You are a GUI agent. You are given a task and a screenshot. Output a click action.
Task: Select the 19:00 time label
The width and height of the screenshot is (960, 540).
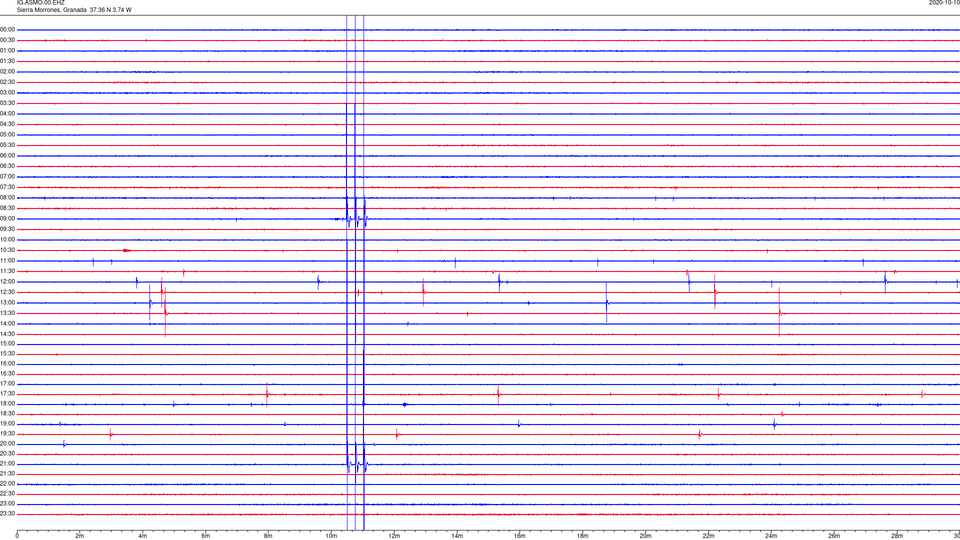(x=8, y=424)
